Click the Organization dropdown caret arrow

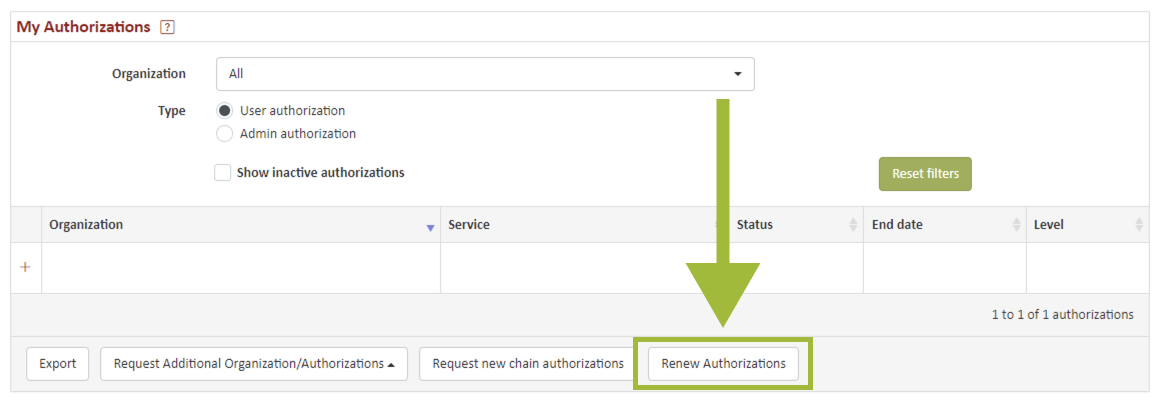[x=738, y=74]
